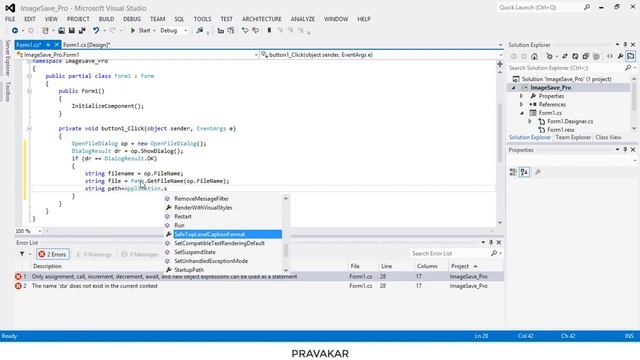The image size is (640, 360).
Task: Open the Toolbox side tab
Action: [7, 91]
